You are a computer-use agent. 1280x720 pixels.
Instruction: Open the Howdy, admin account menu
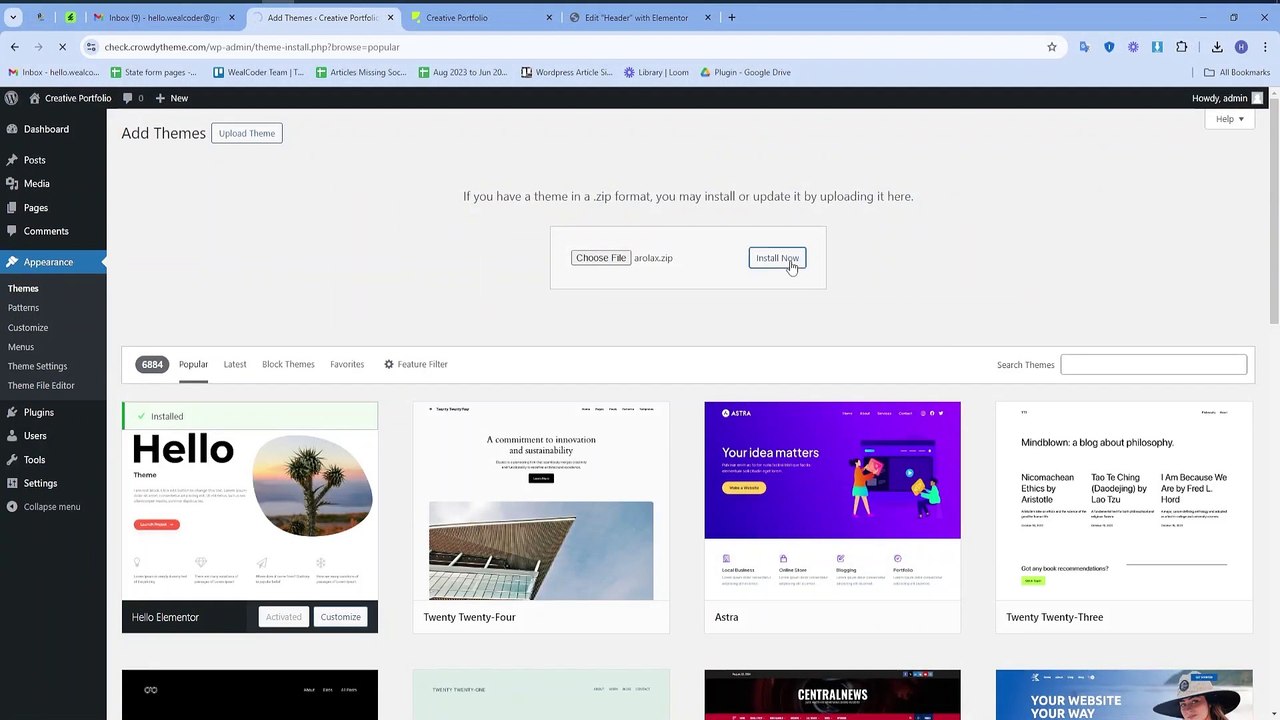[1227, 98]
